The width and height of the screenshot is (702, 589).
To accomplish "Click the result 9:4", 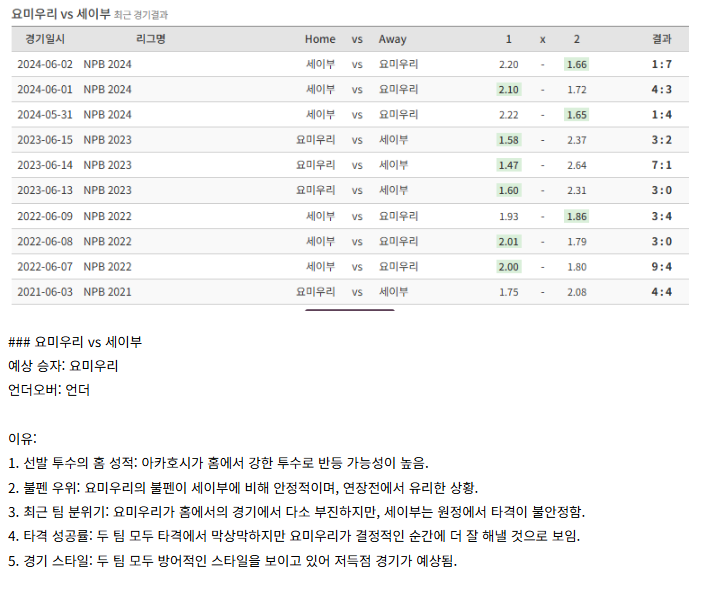I will click(x=662, y=267).
